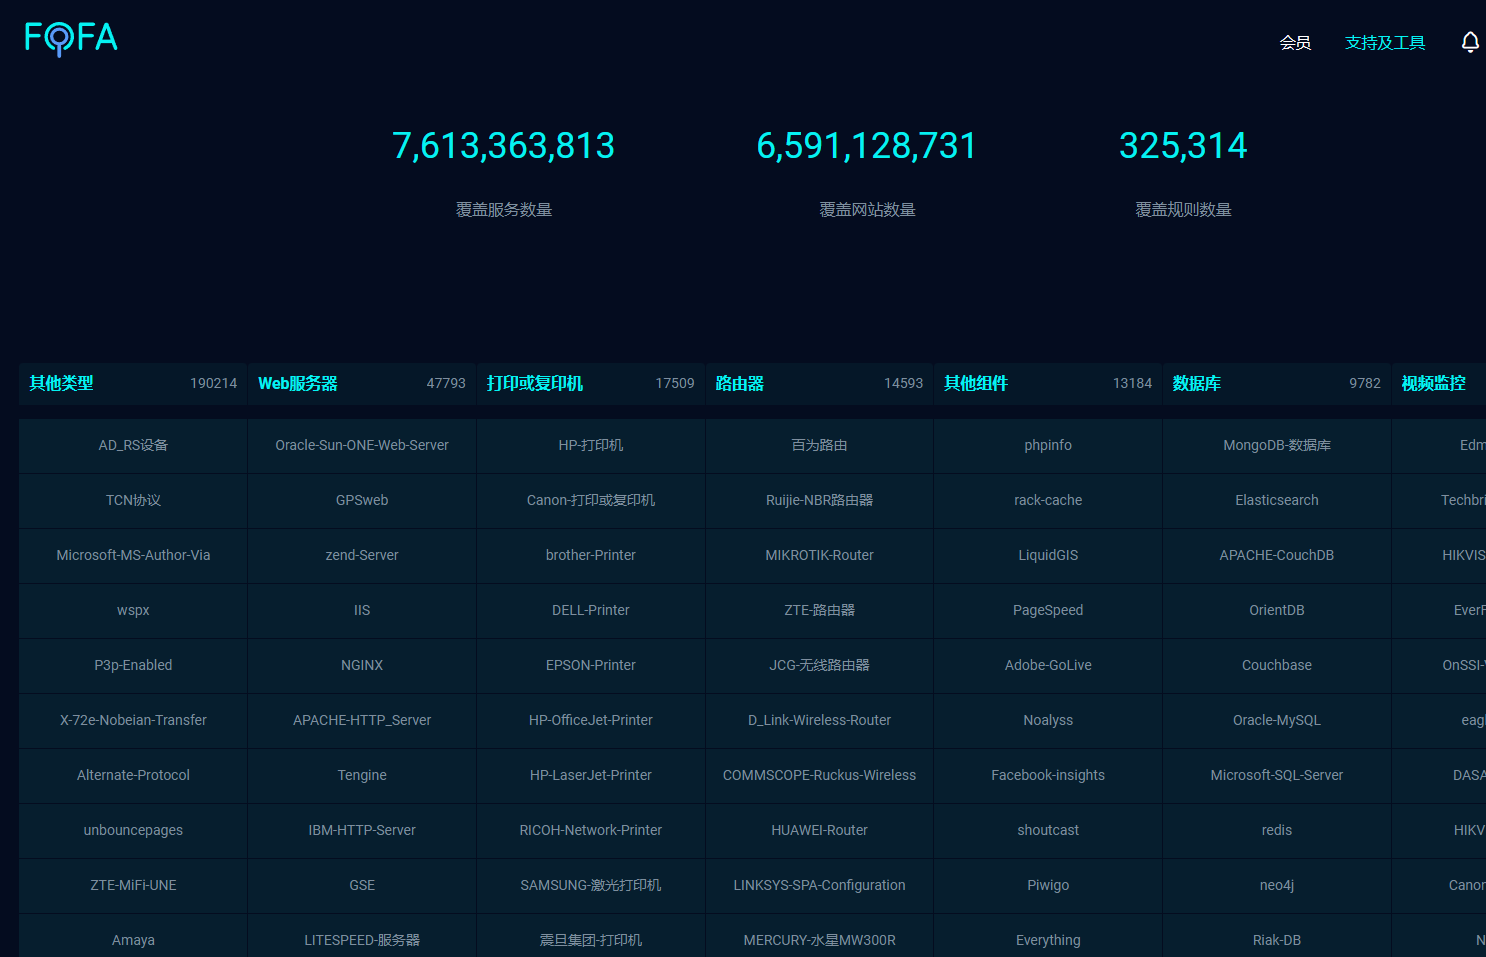The height and width of the screenshot is (957, 1486).
Task: Click the wspx entry
Action: point(133,610)
